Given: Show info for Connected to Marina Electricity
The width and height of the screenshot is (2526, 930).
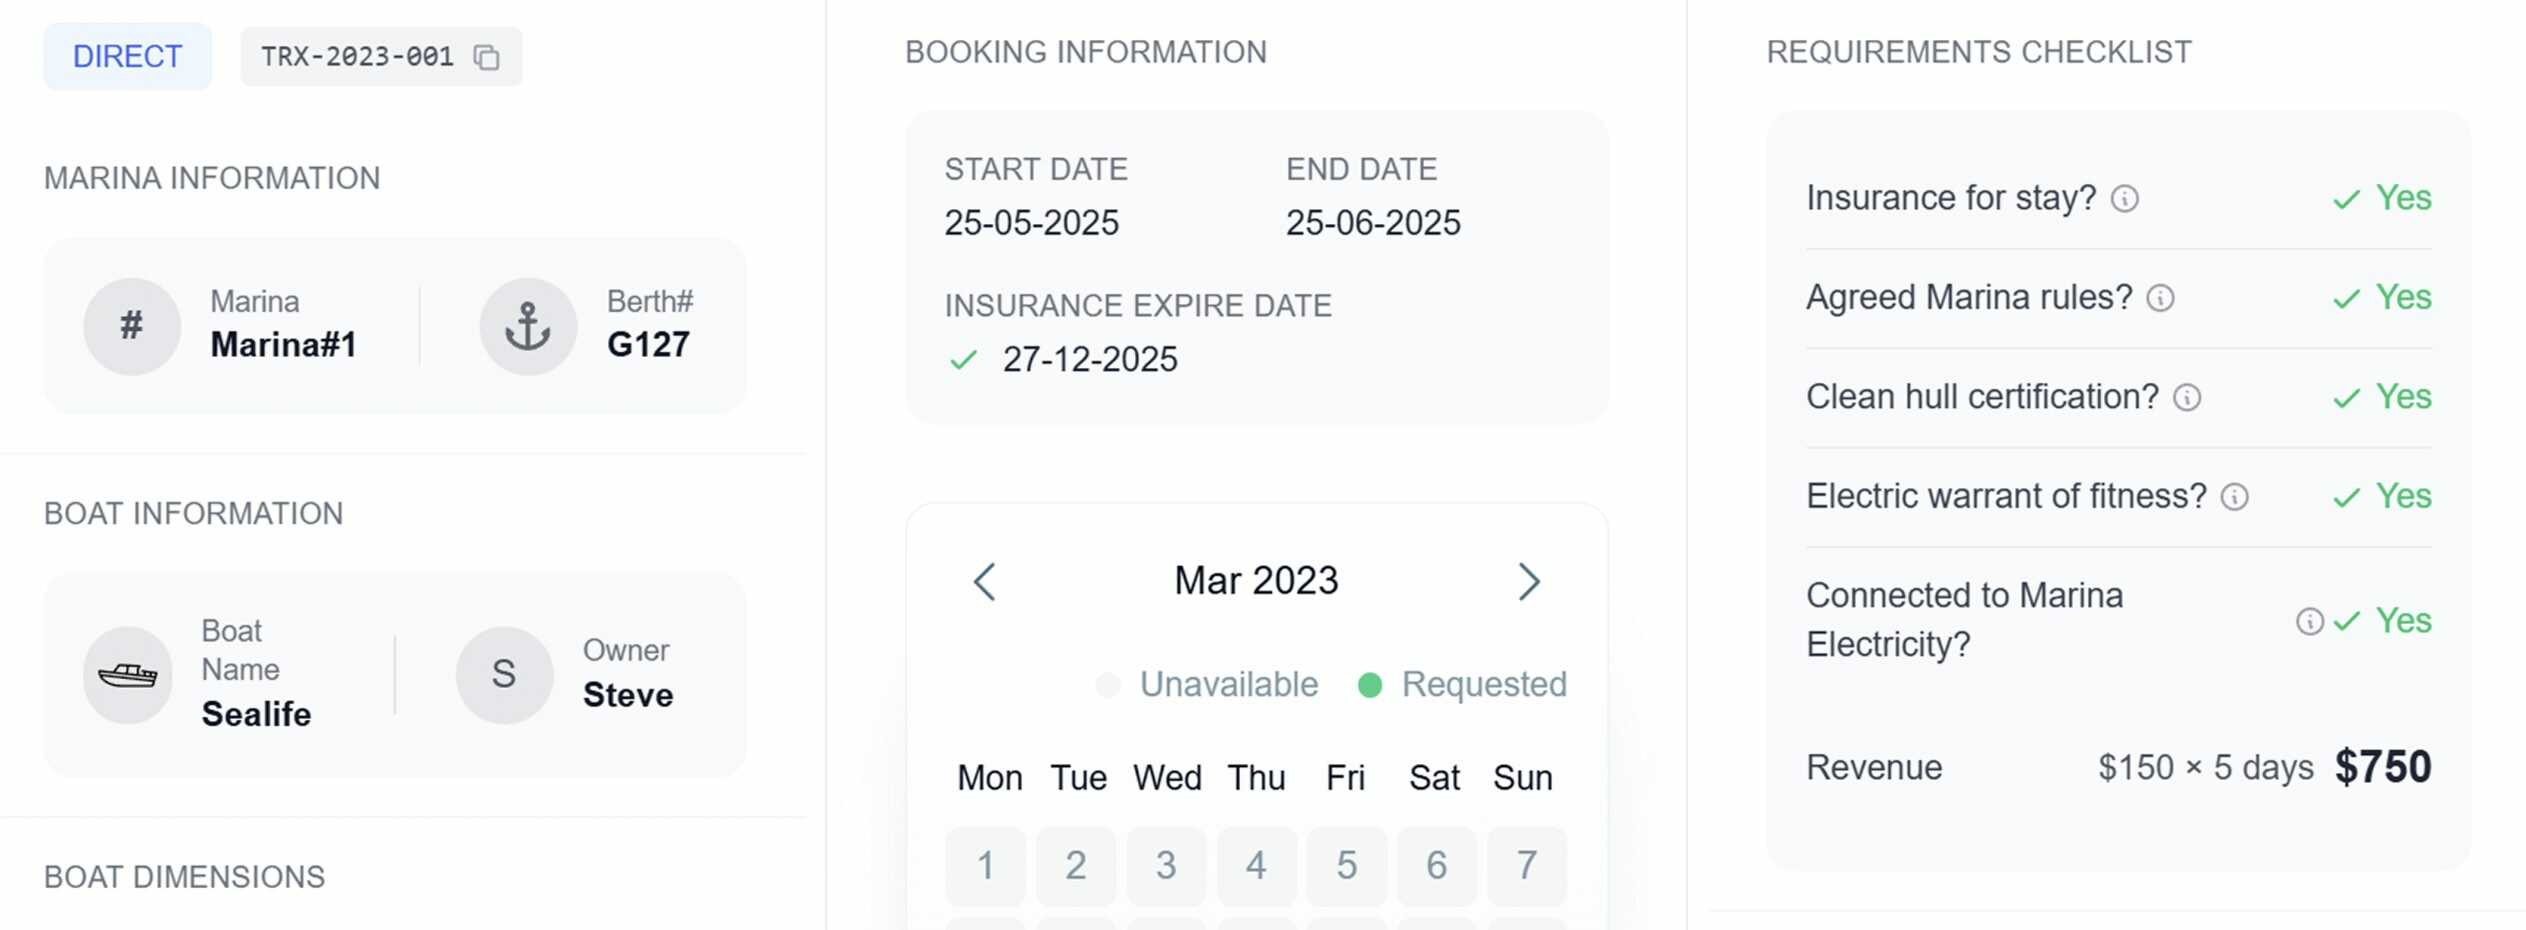Looking at the screenshot, I should click(2308, 621).
